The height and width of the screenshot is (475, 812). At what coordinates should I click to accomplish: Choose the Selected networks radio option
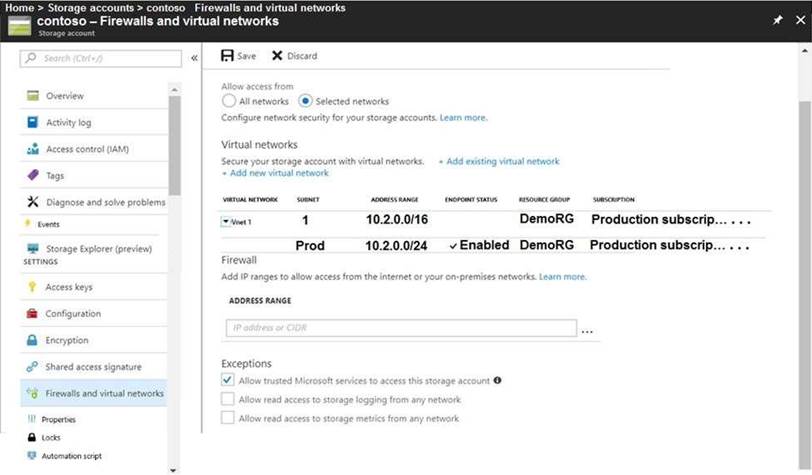[x=305, y=102]
